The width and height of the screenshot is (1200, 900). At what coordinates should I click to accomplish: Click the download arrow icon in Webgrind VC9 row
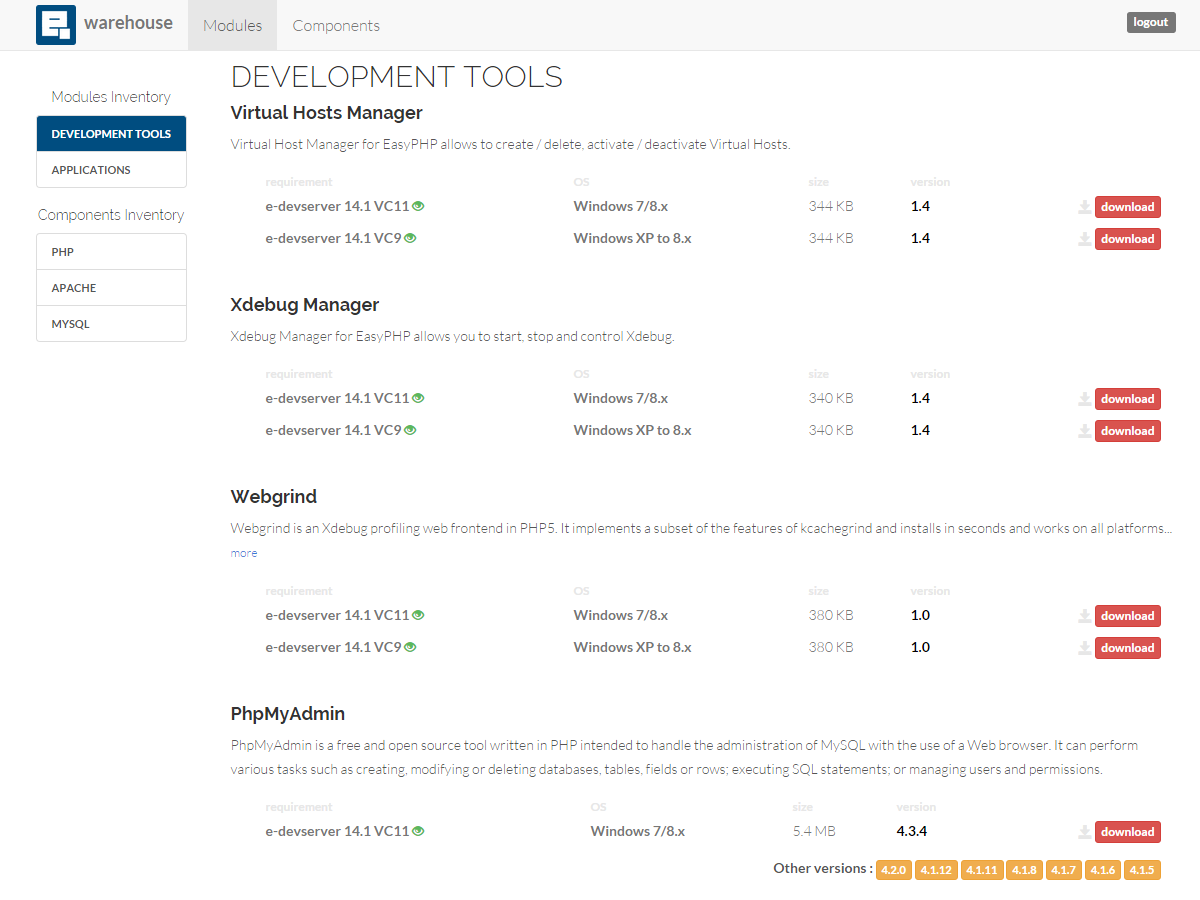coord(1085,647)
